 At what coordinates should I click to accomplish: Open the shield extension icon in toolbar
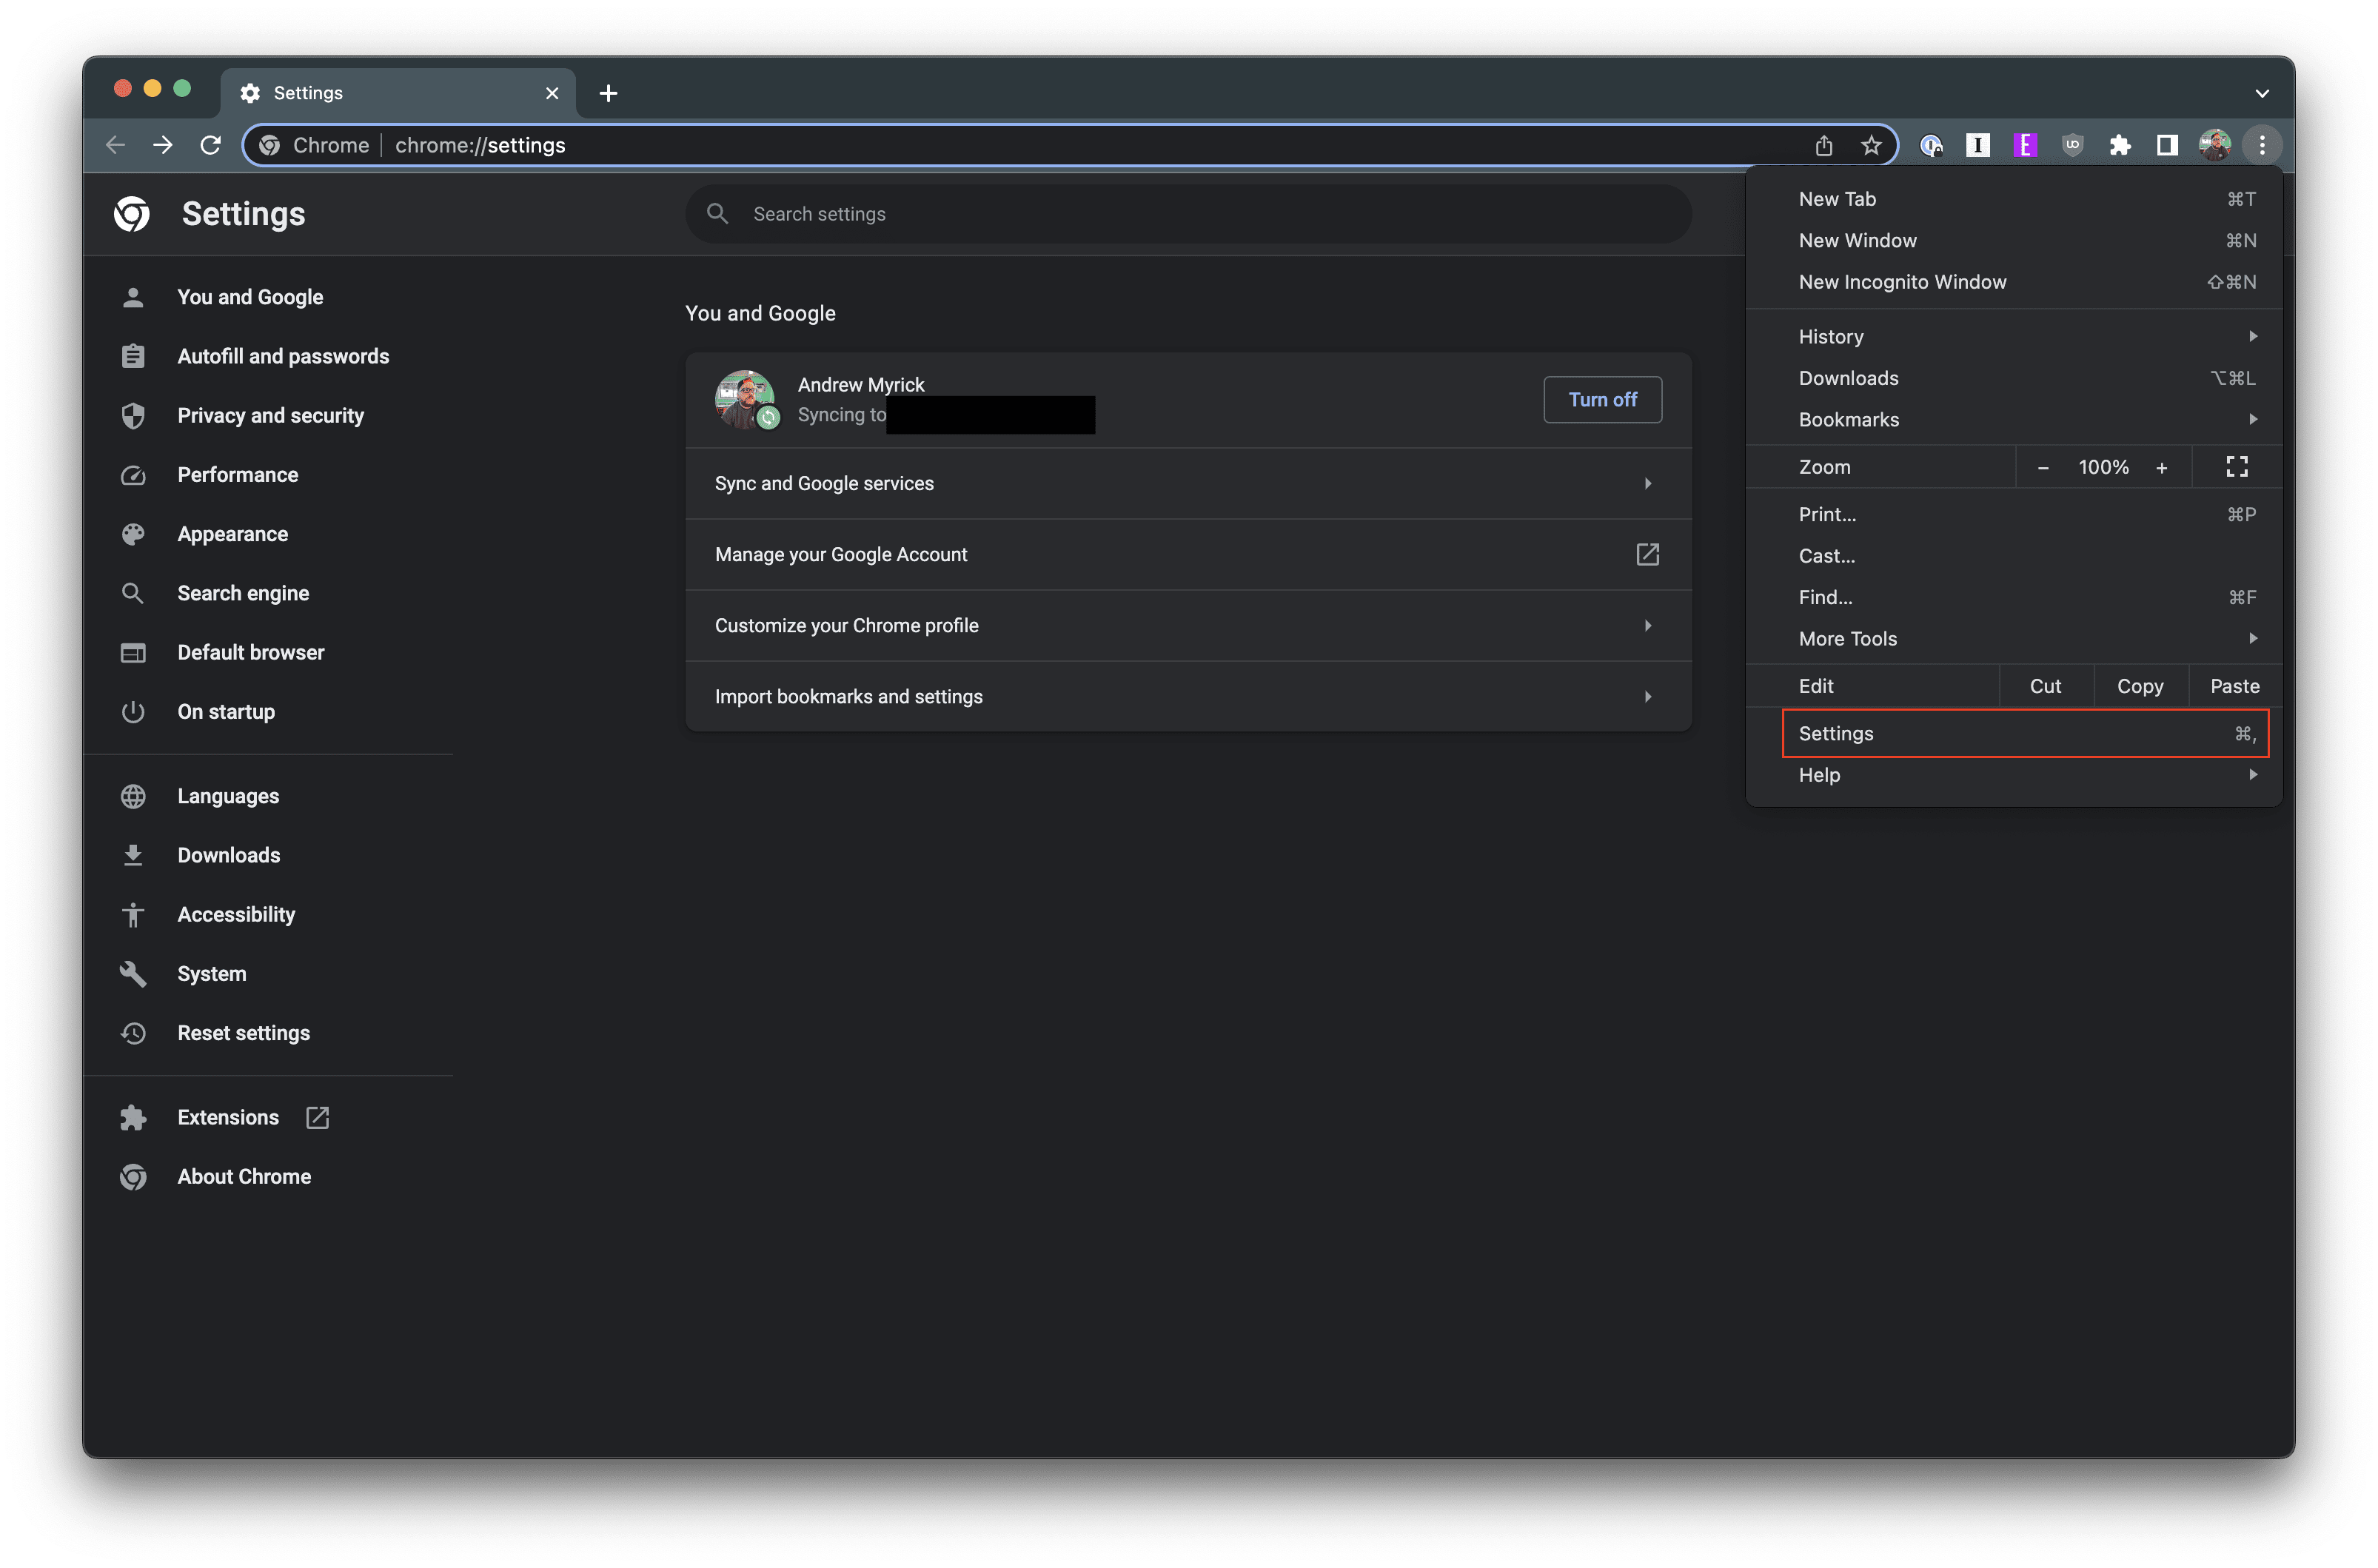tap(2072, 145)
